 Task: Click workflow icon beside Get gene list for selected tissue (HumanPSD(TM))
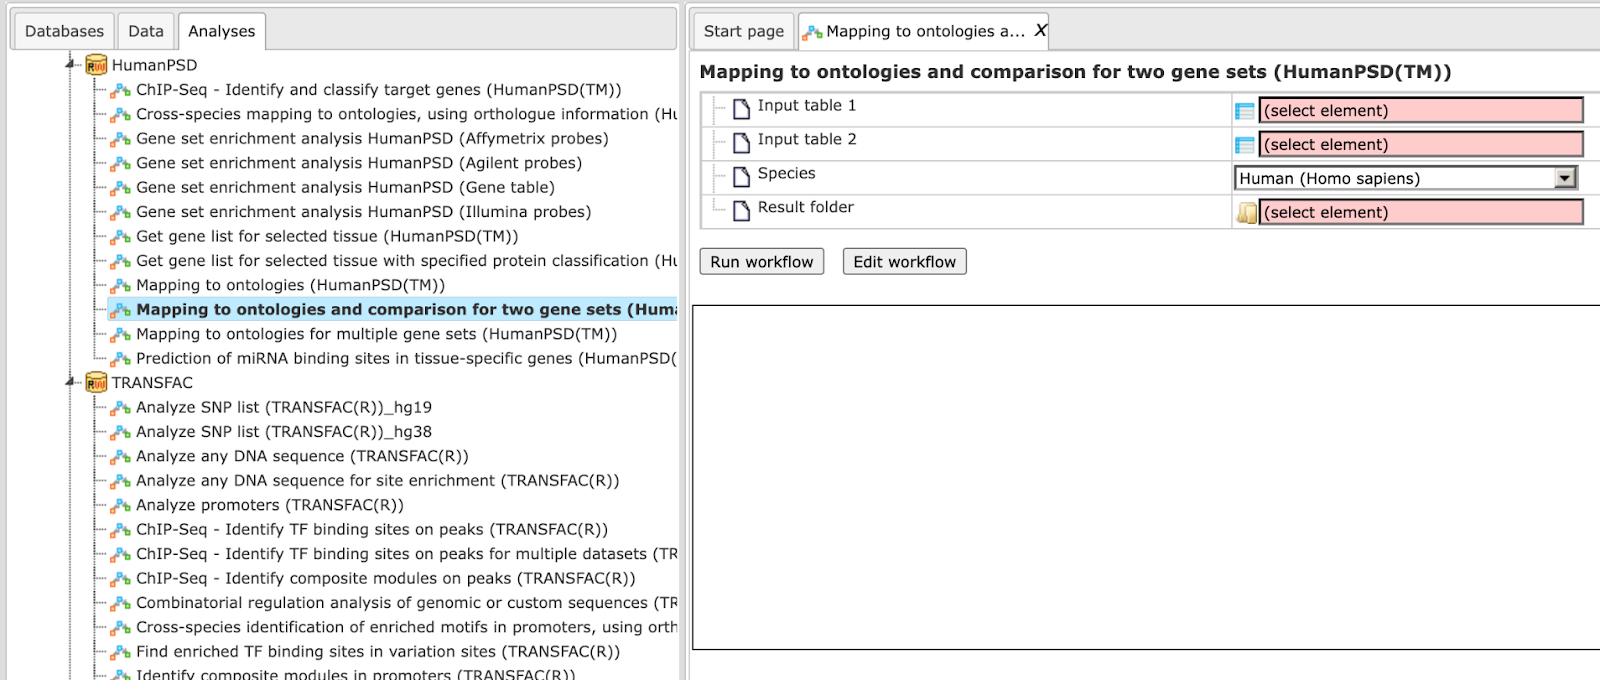(x=121, y=237)
